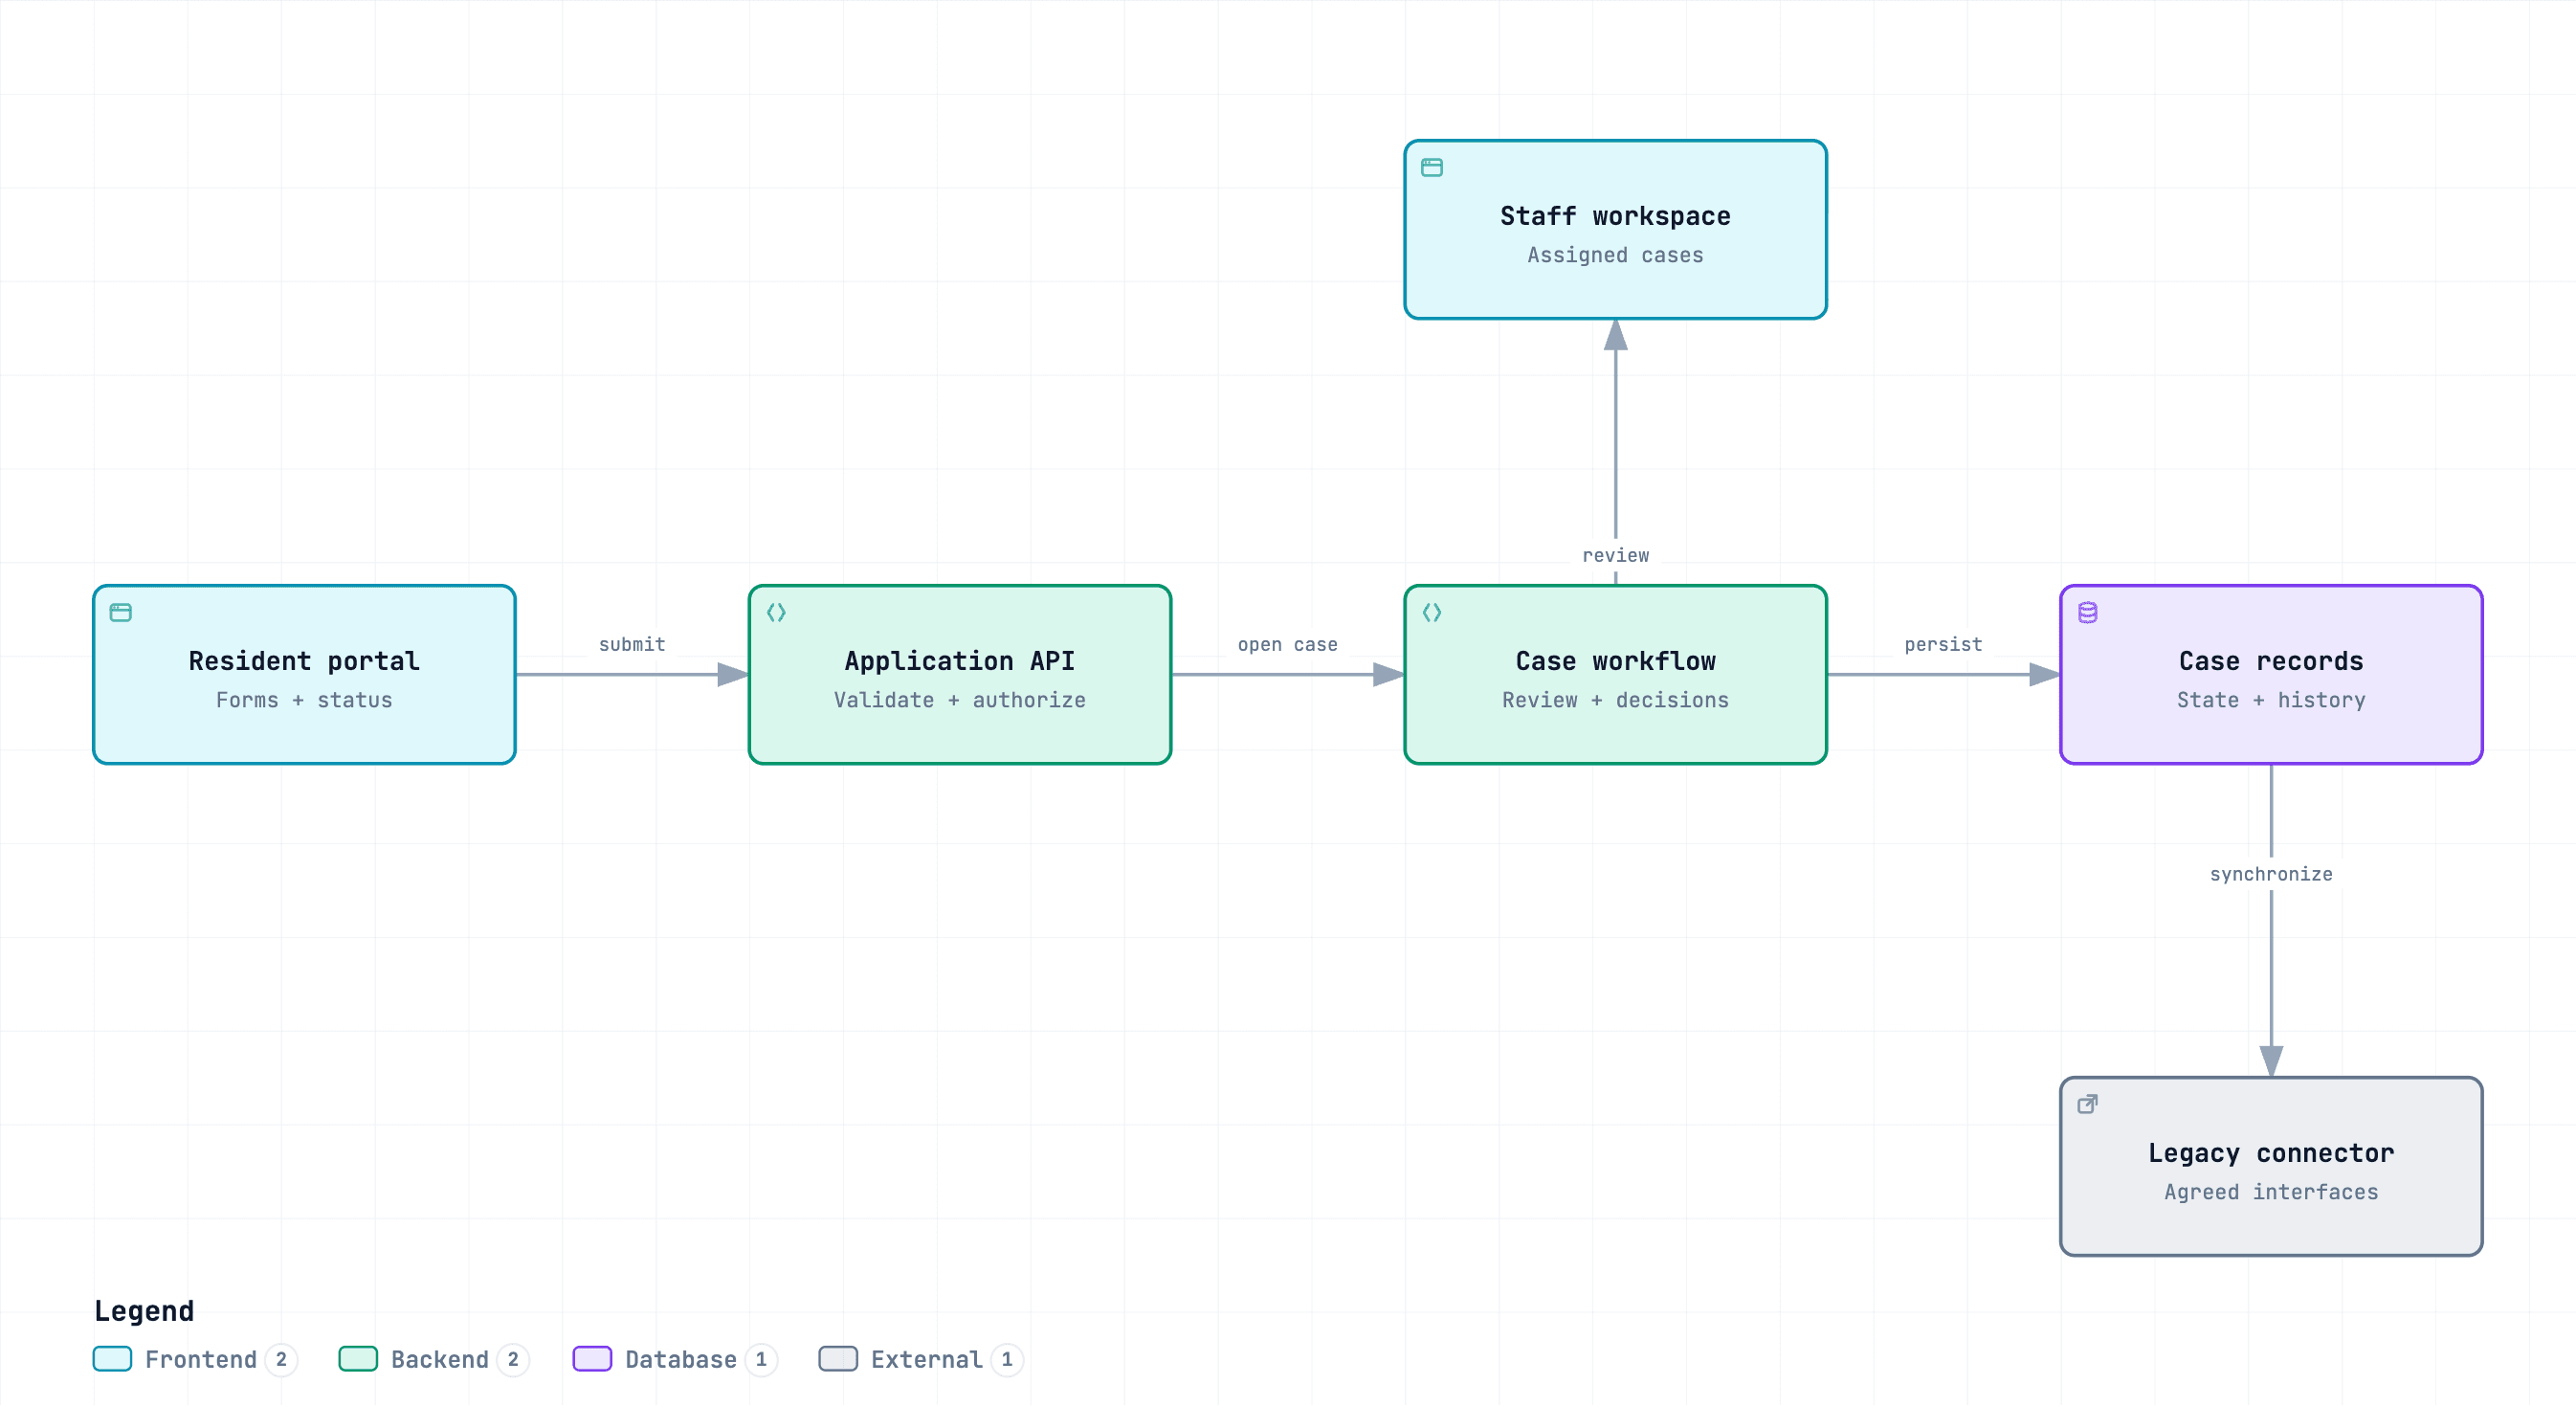The width and height of the screenshot is (2576, 1407).
Task: Click the window icon on Resident portal node
Action: (x=121, y=612)
